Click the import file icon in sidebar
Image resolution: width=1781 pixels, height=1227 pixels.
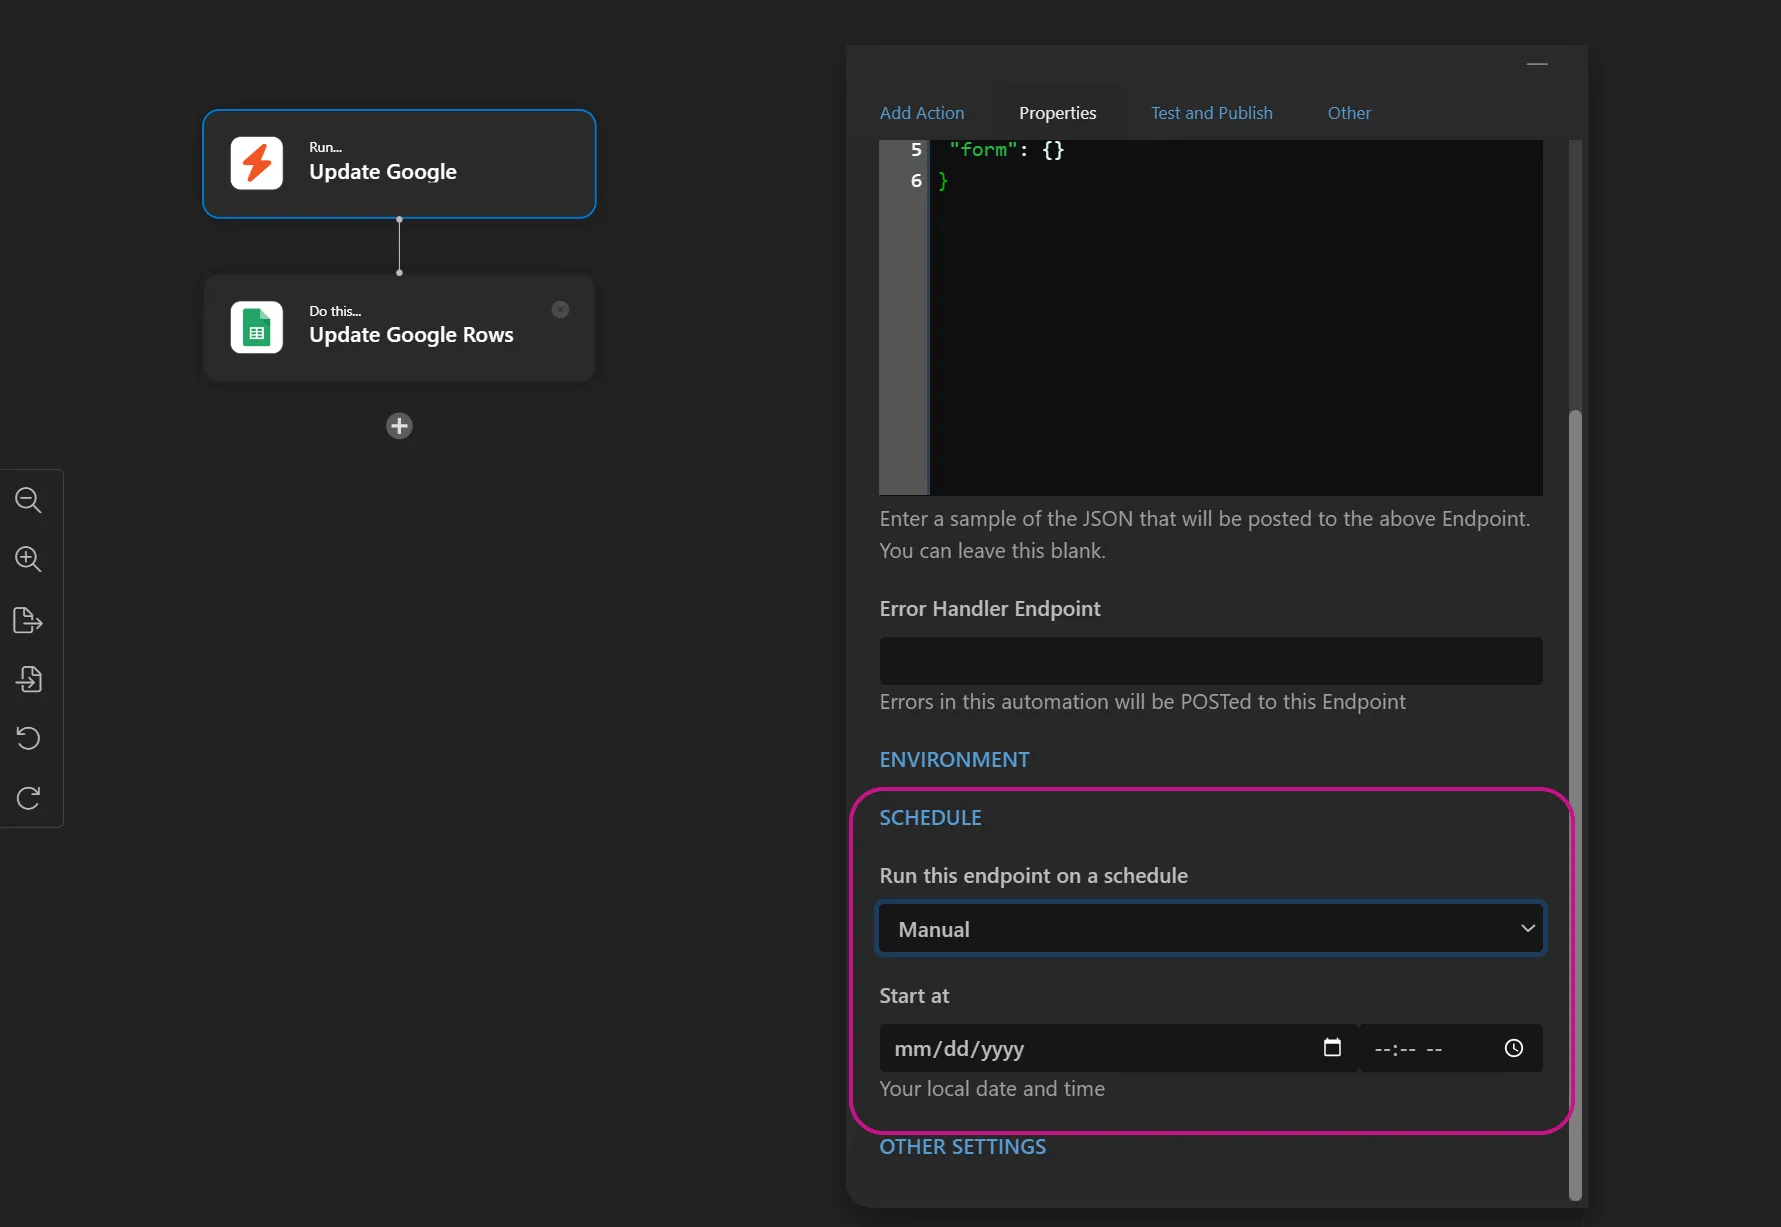click(x=28, y=679)
